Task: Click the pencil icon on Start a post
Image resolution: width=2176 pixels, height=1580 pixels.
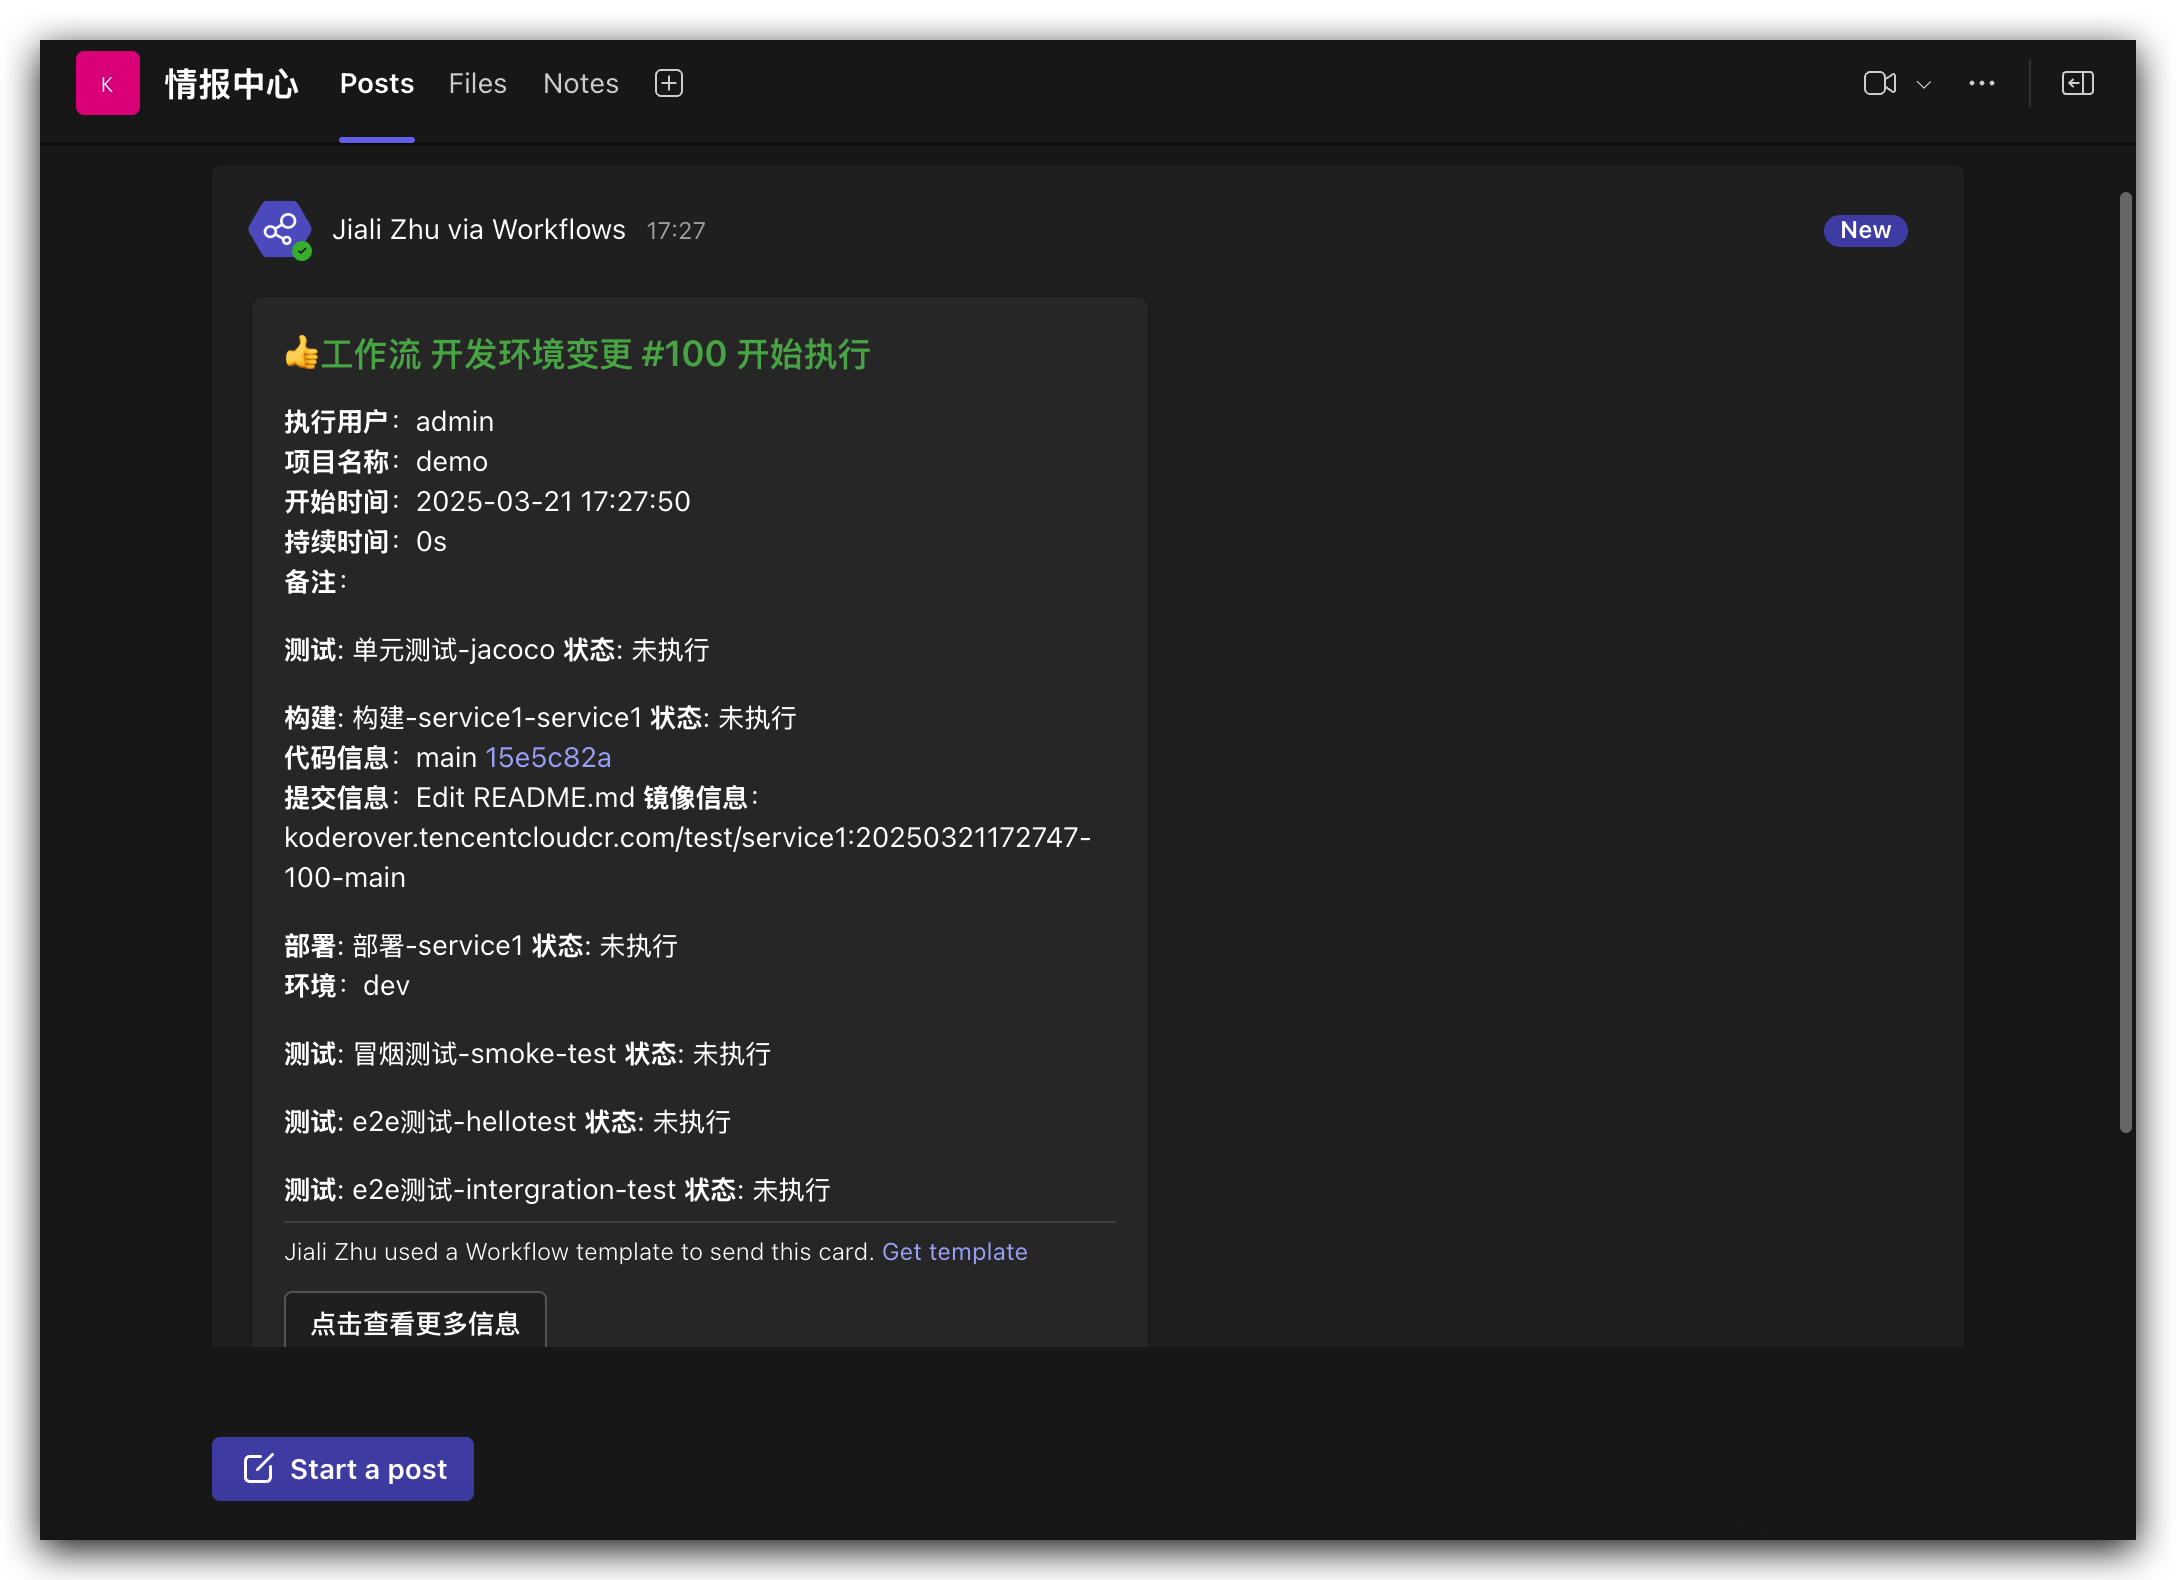Action: pyautogui.click(x=259, y=1469)
